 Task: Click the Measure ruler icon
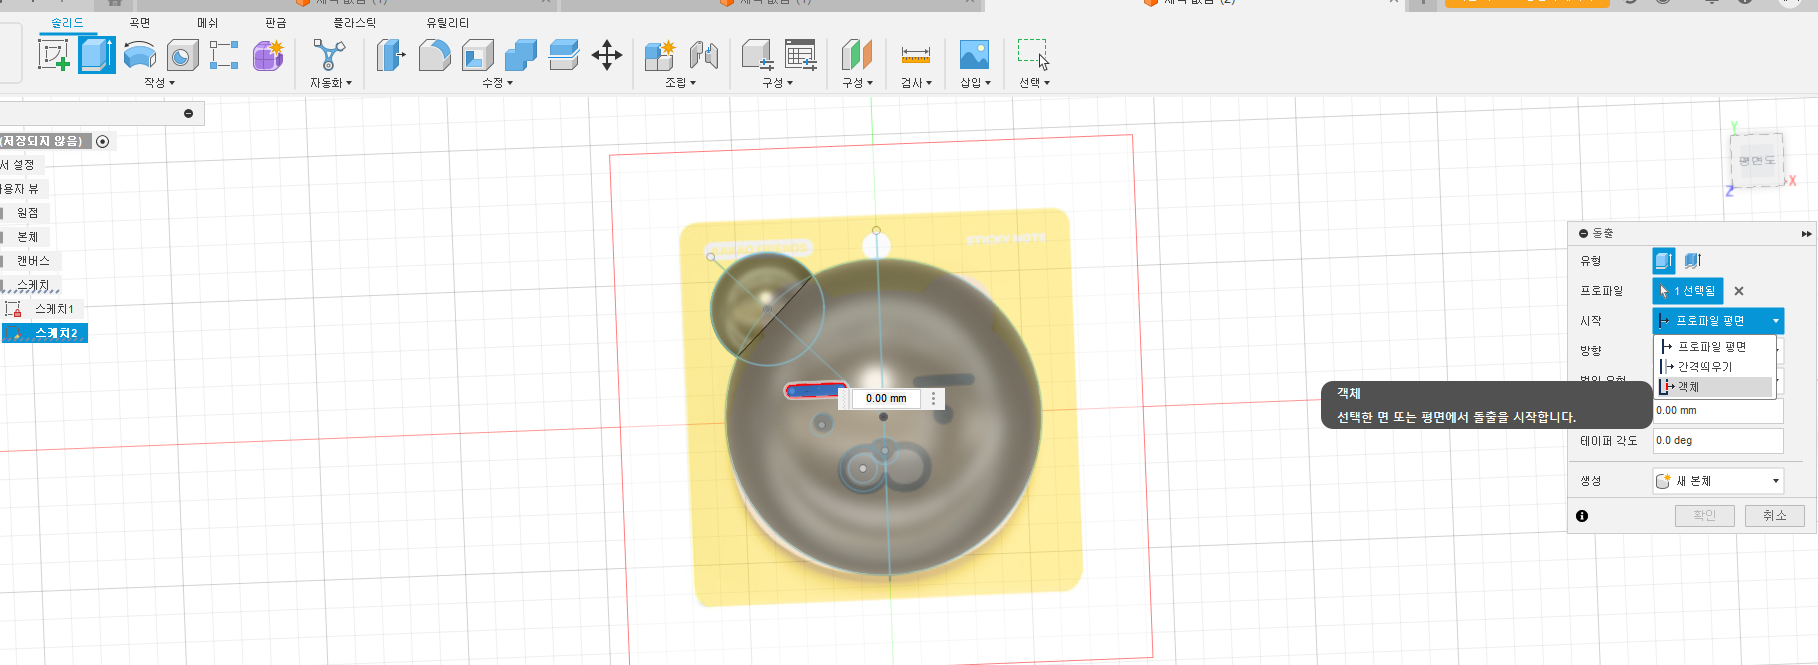click(x=915, y=55)
